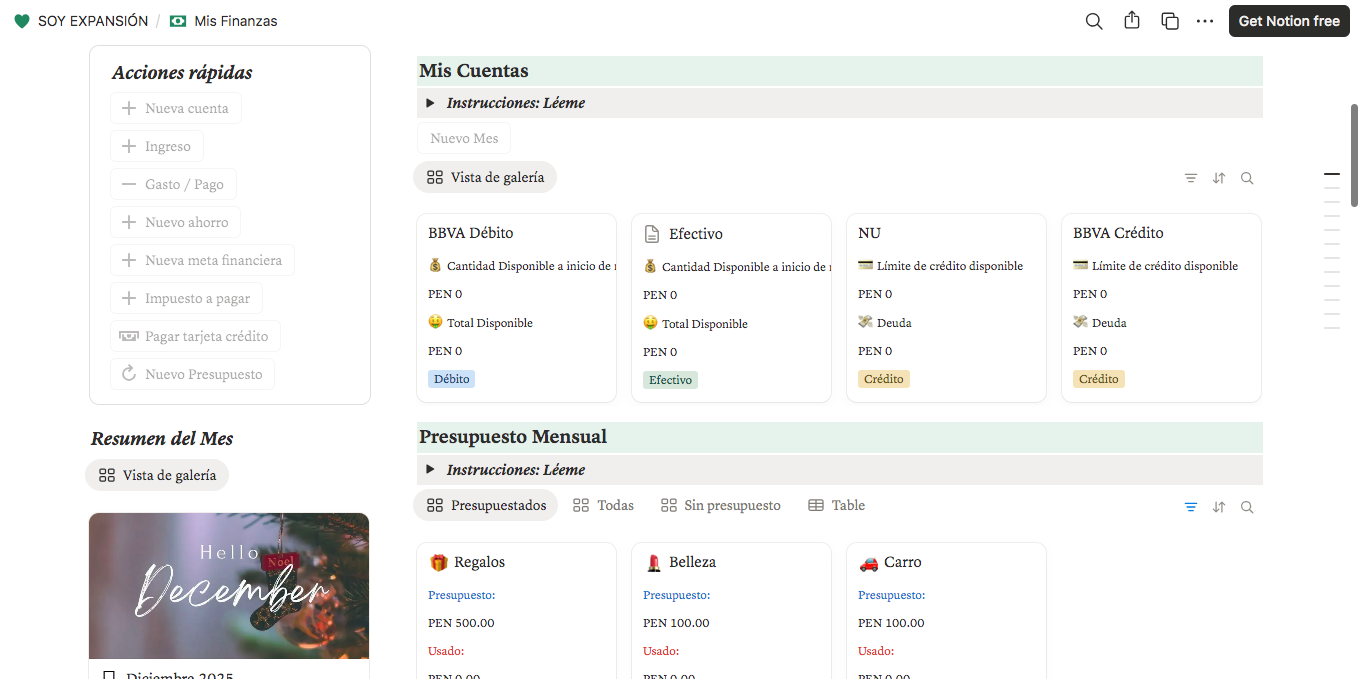Viewport: 1360px width, 679px height.
Task: Click the Get Notion free button
Action: click(1288, 21)
